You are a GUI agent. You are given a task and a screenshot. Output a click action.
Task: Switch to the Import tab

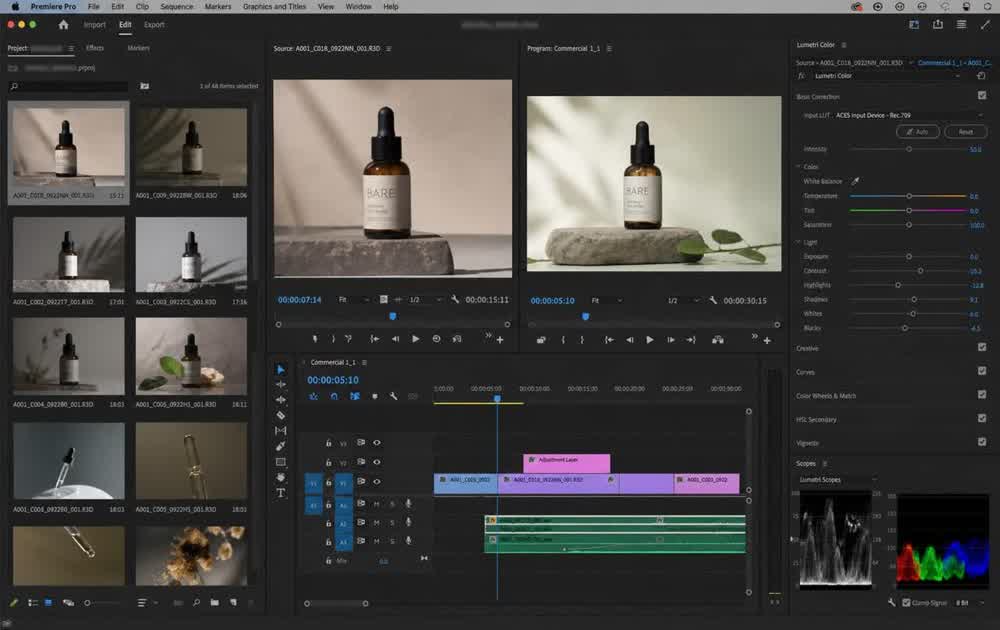(x=94, y=25)
